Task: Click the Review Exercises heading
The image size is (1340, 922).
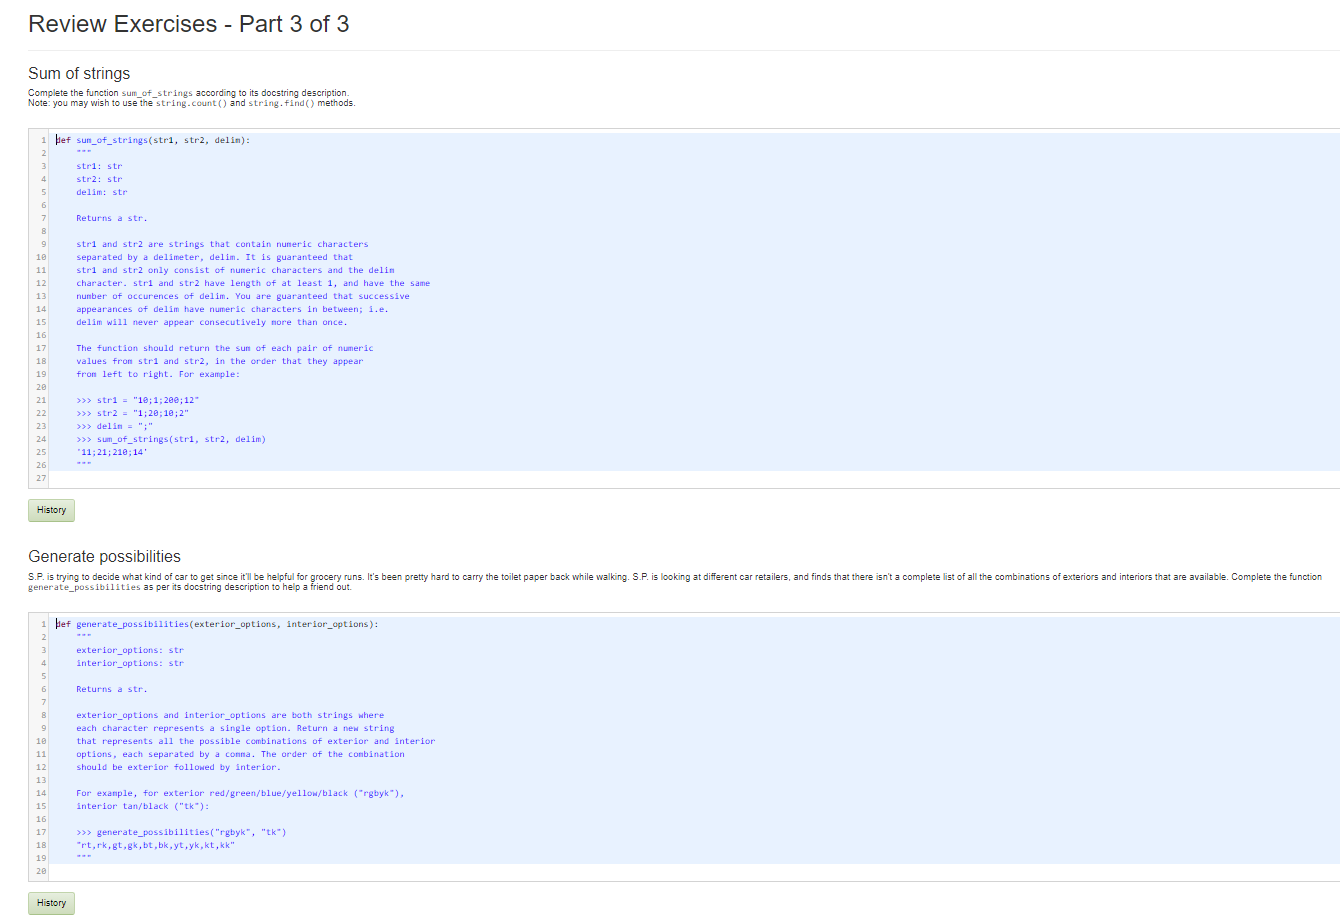Action: click(188, 23)
